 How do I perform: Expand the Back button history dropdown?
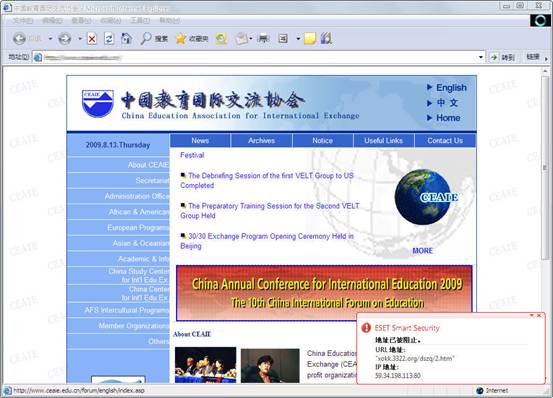click(50, 38)
